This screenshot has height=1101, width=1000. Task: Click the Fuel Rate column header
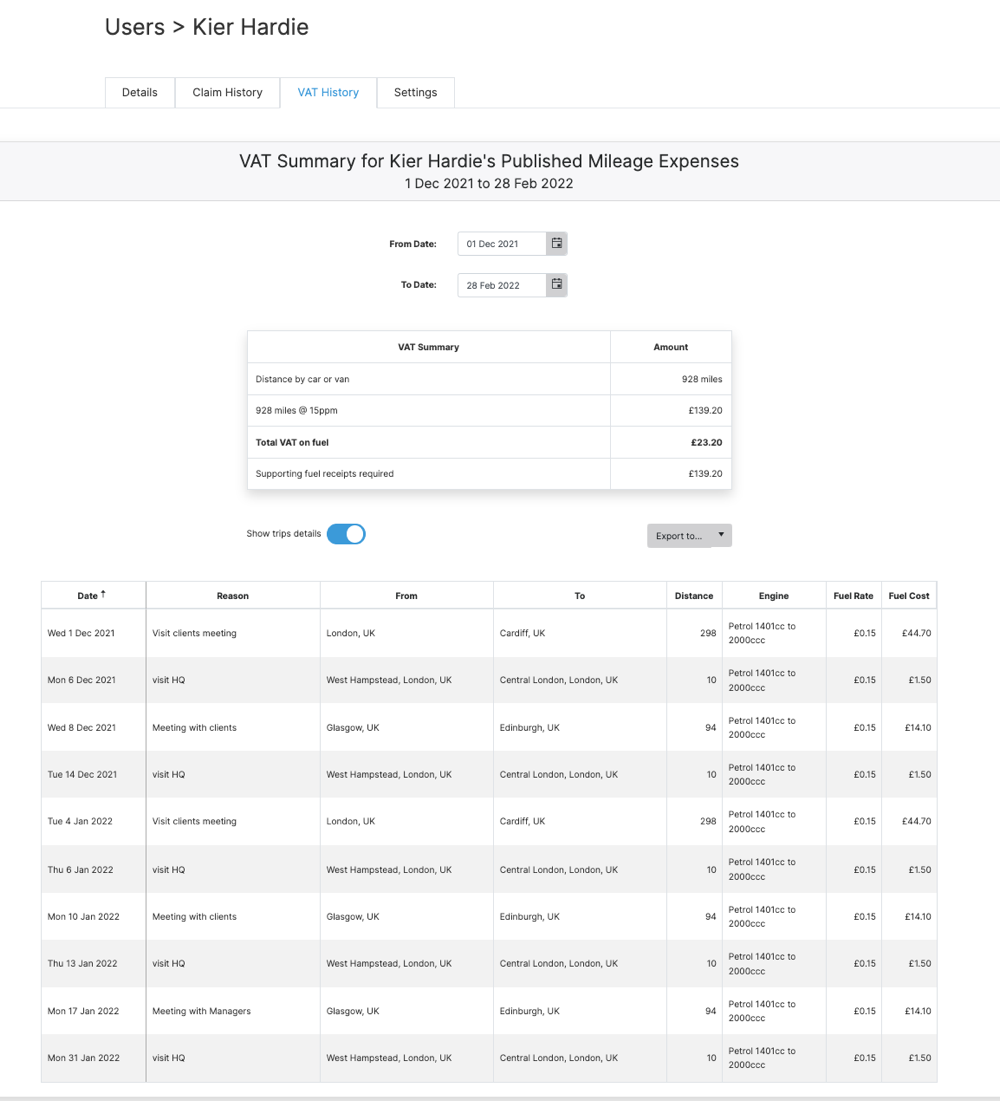pos(853,596)
